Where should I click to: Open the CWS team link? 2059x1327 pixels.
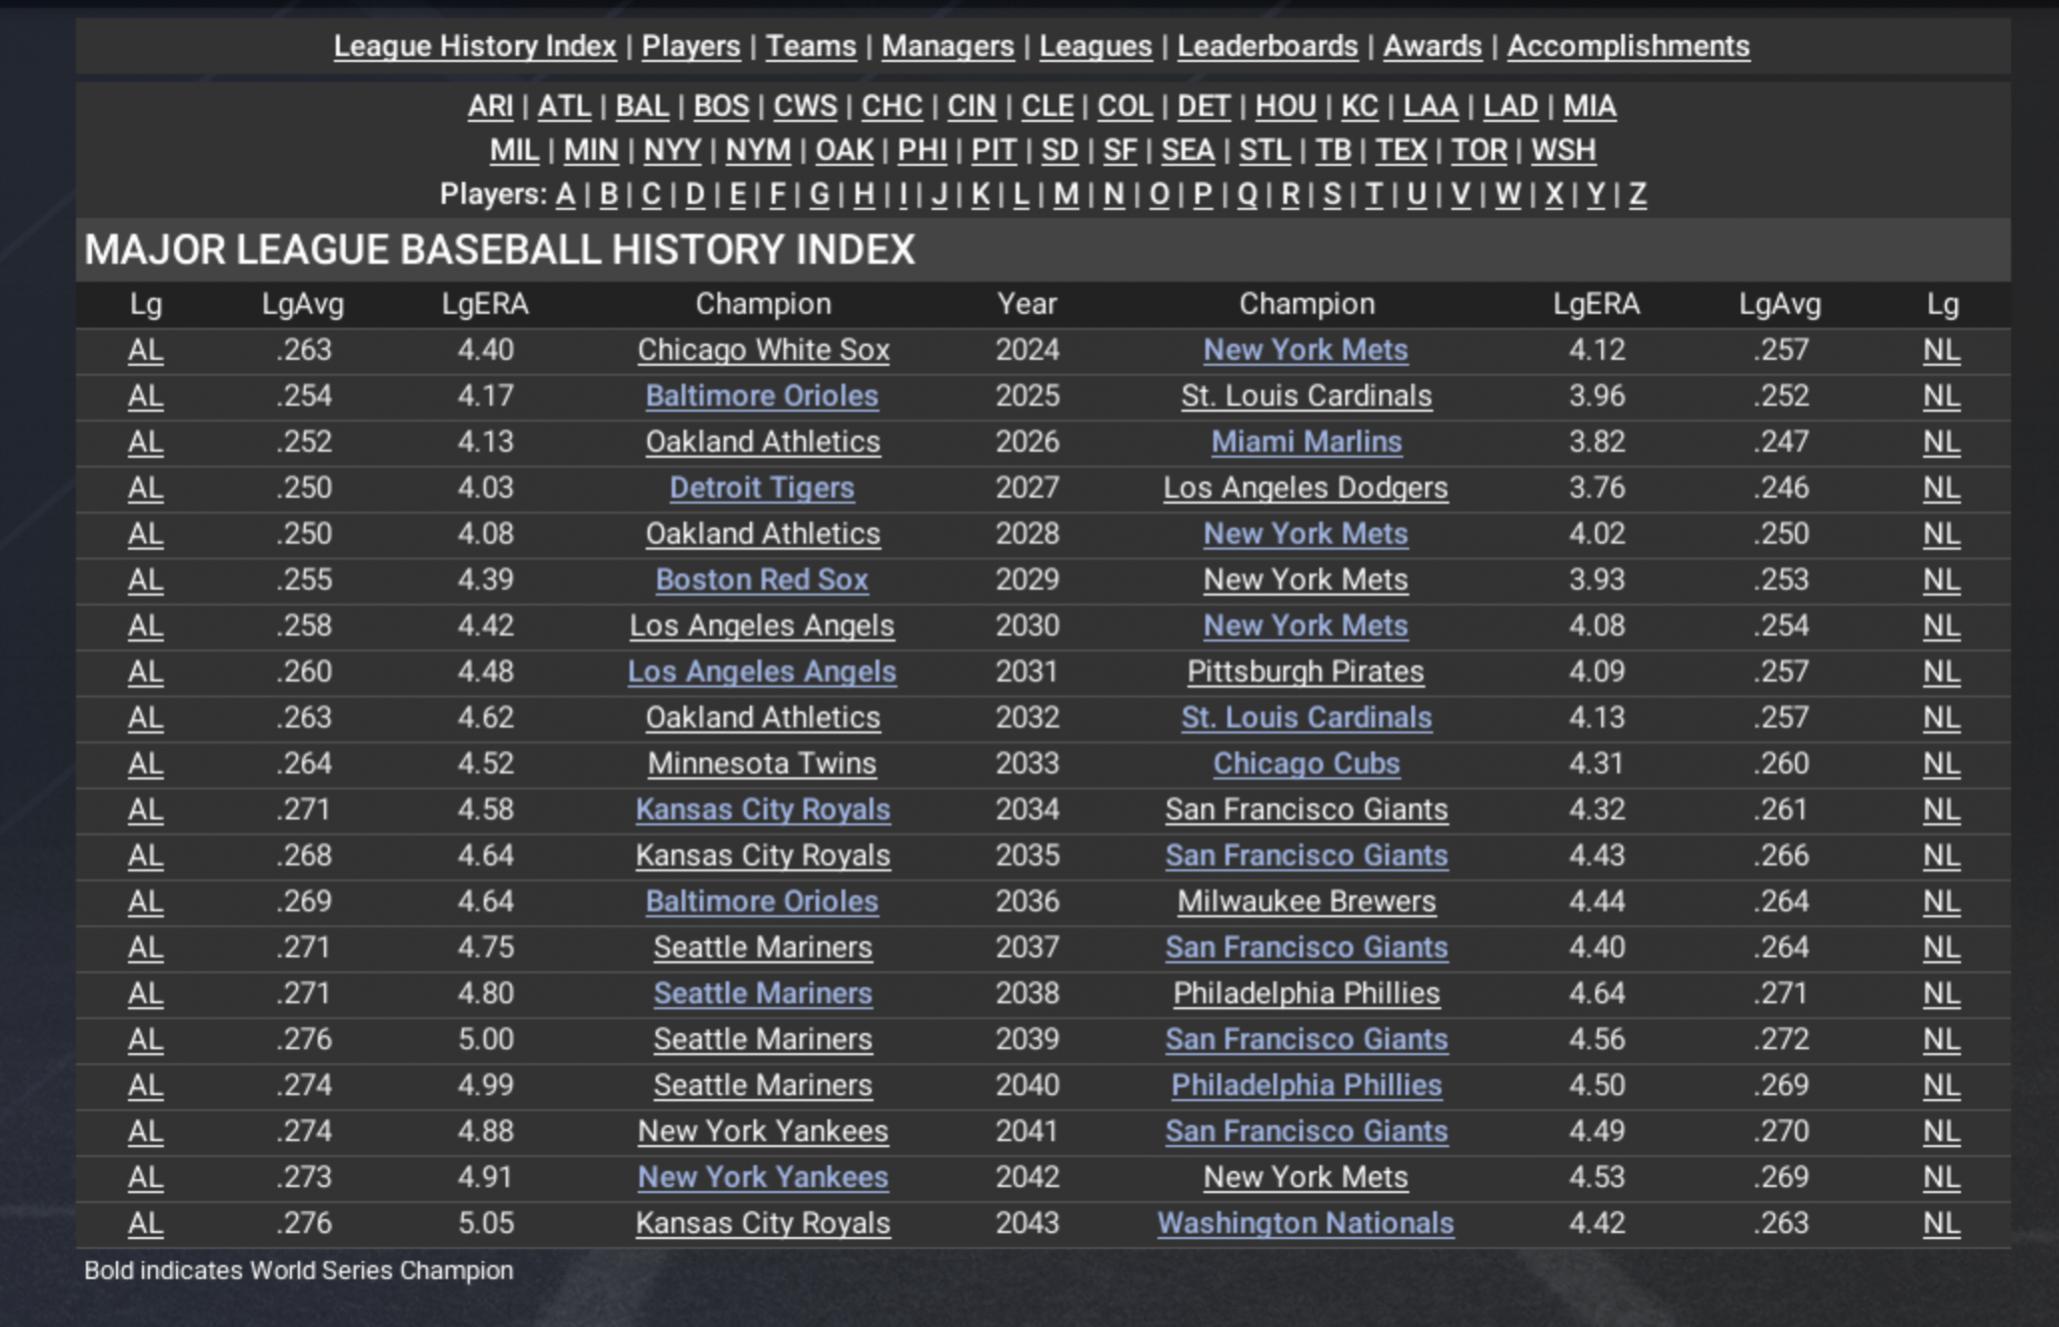tap(805, 106)
